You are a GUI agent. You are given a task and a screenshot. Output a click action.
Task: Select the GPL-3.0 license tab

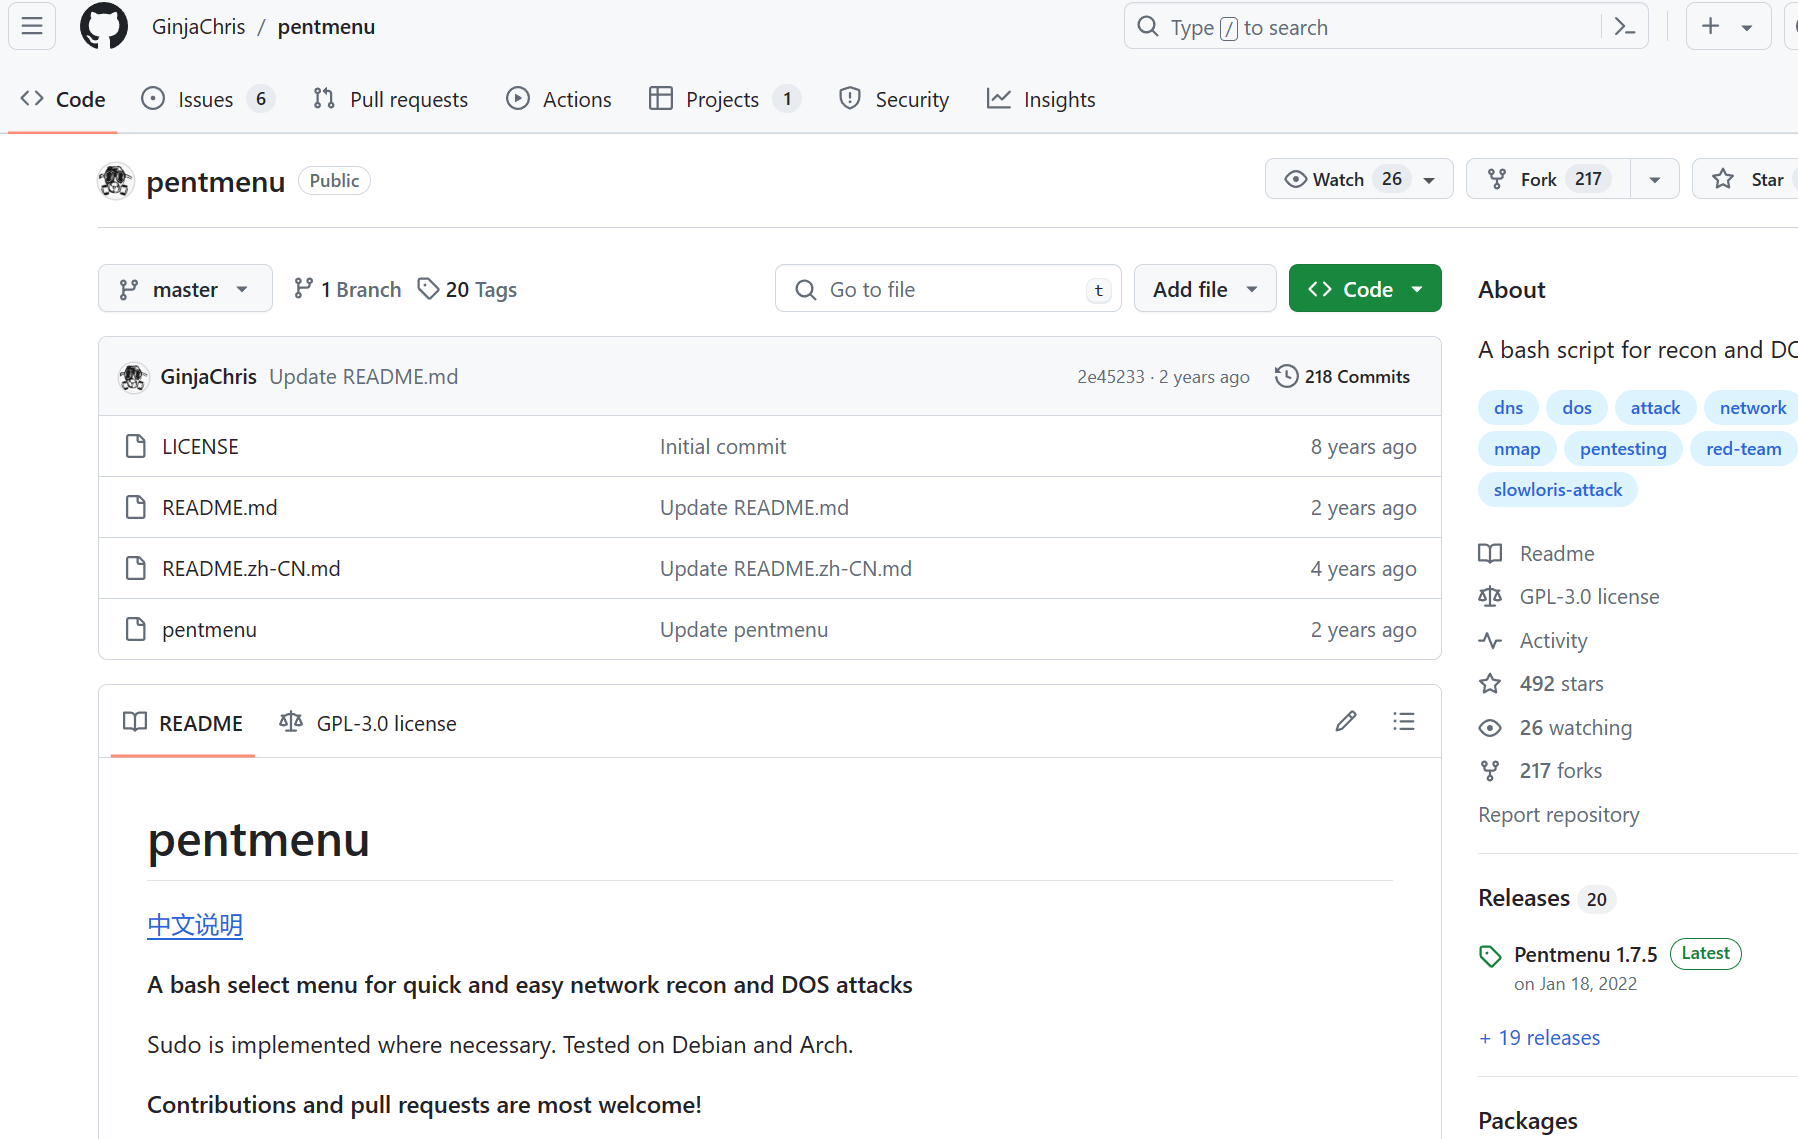coord(368,723)
